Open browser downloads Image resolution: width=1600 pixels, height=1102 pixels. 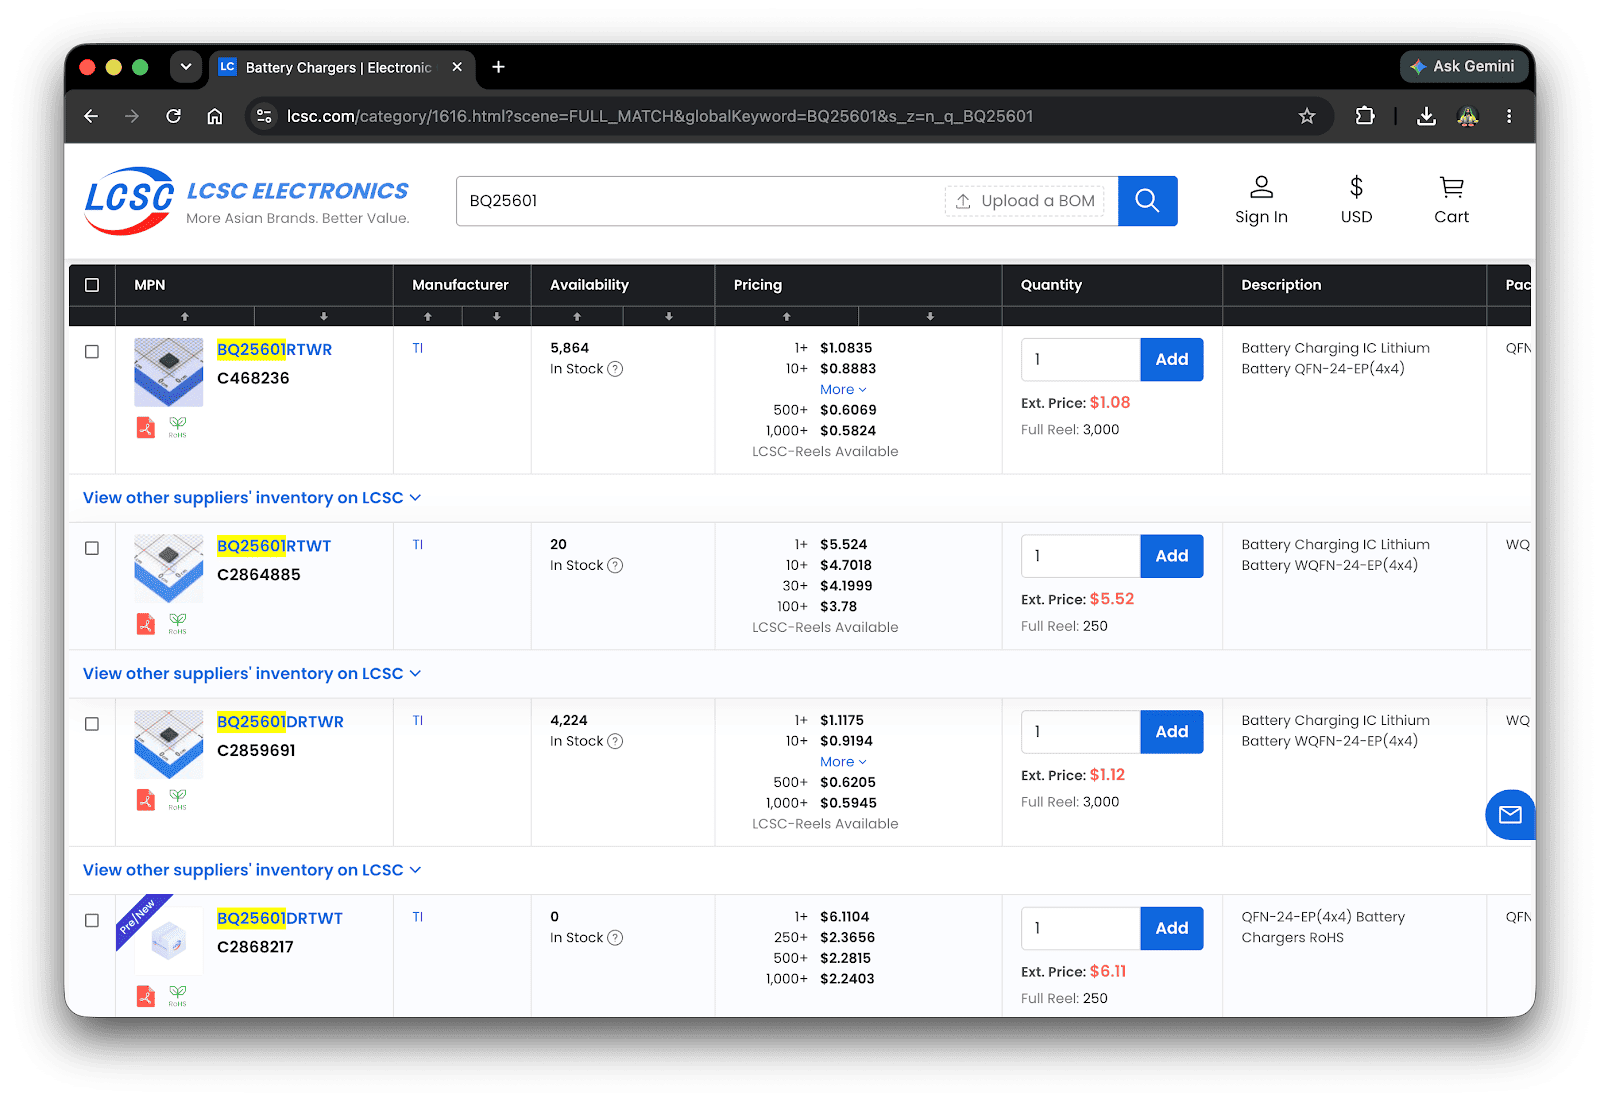coord(1427,116)
